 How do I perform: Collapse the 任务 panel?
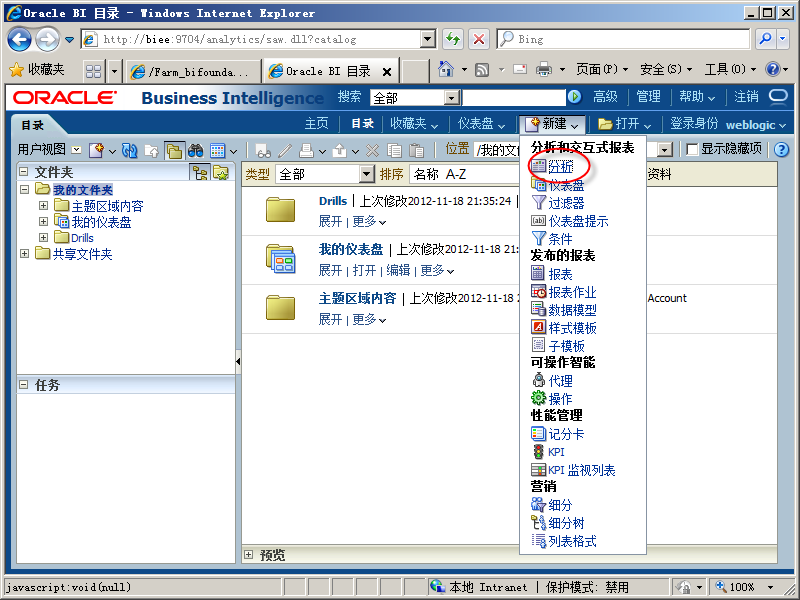23,385
